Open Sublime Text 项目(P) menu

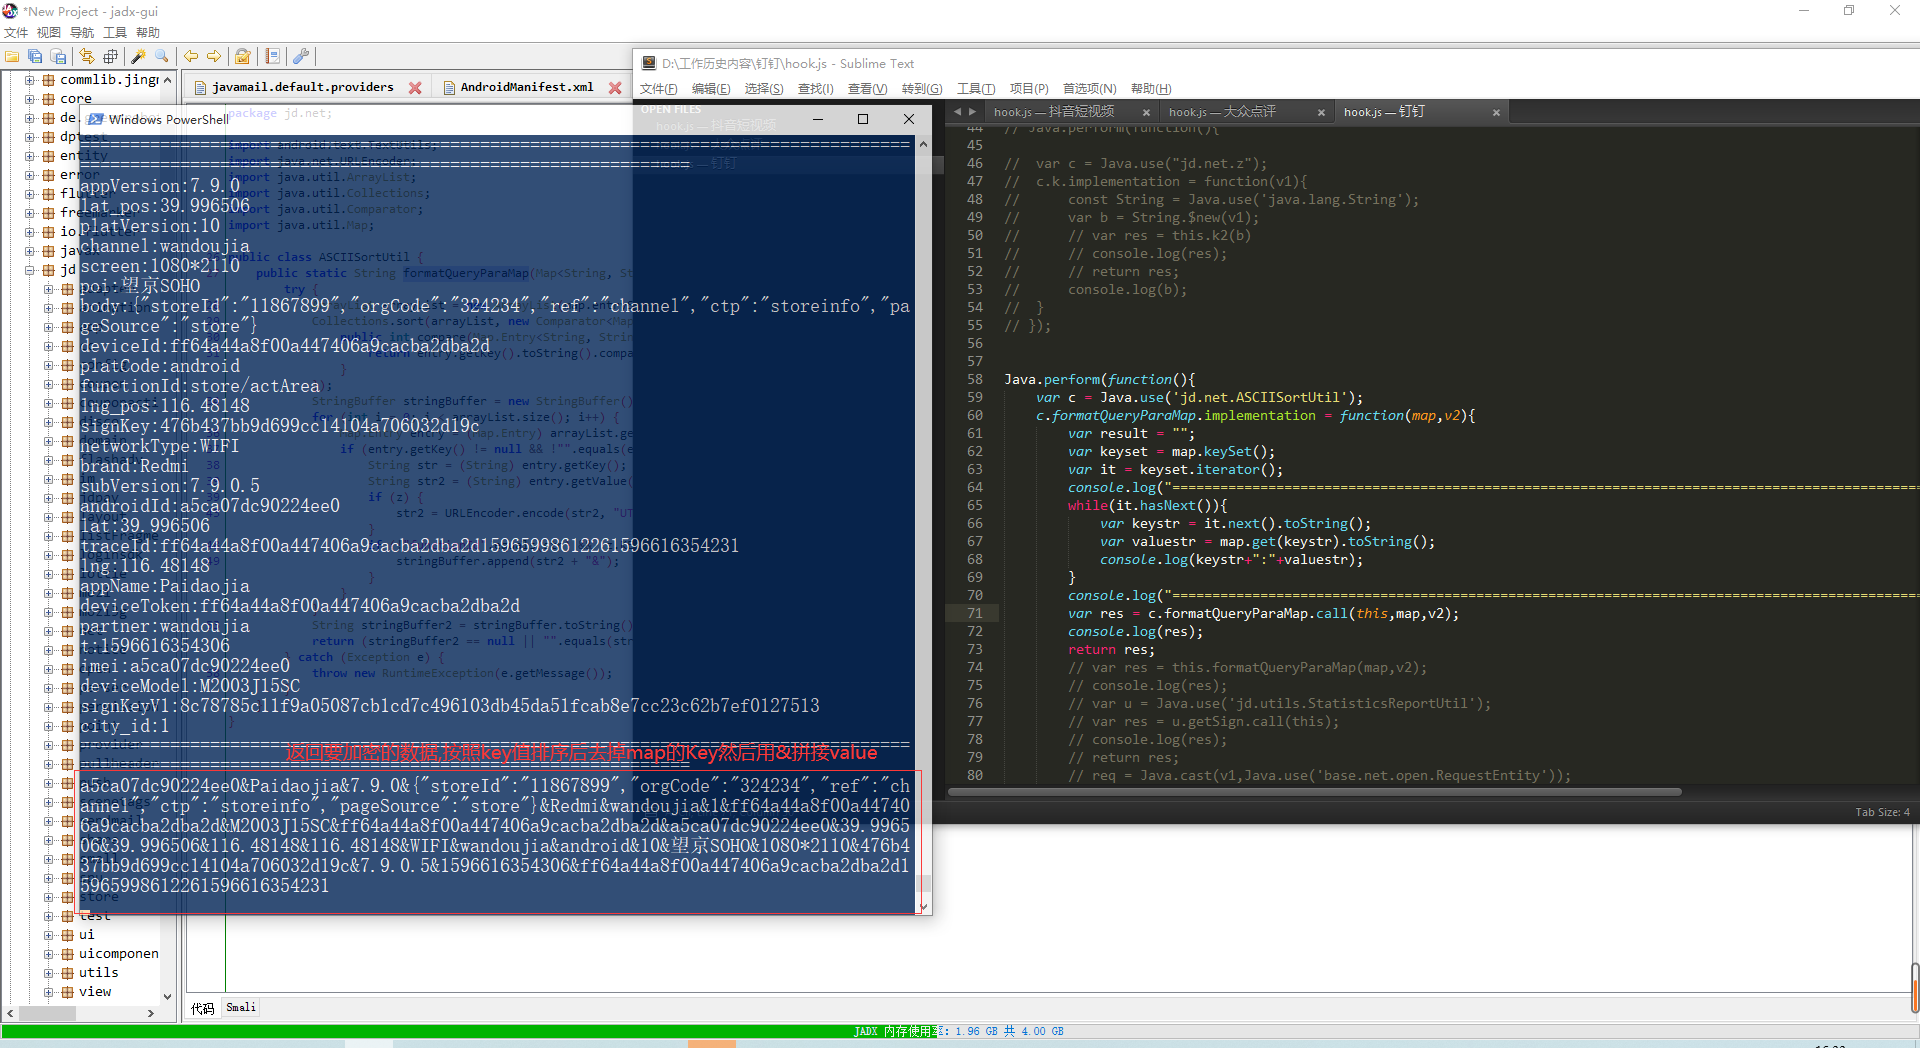point(1029,89)
